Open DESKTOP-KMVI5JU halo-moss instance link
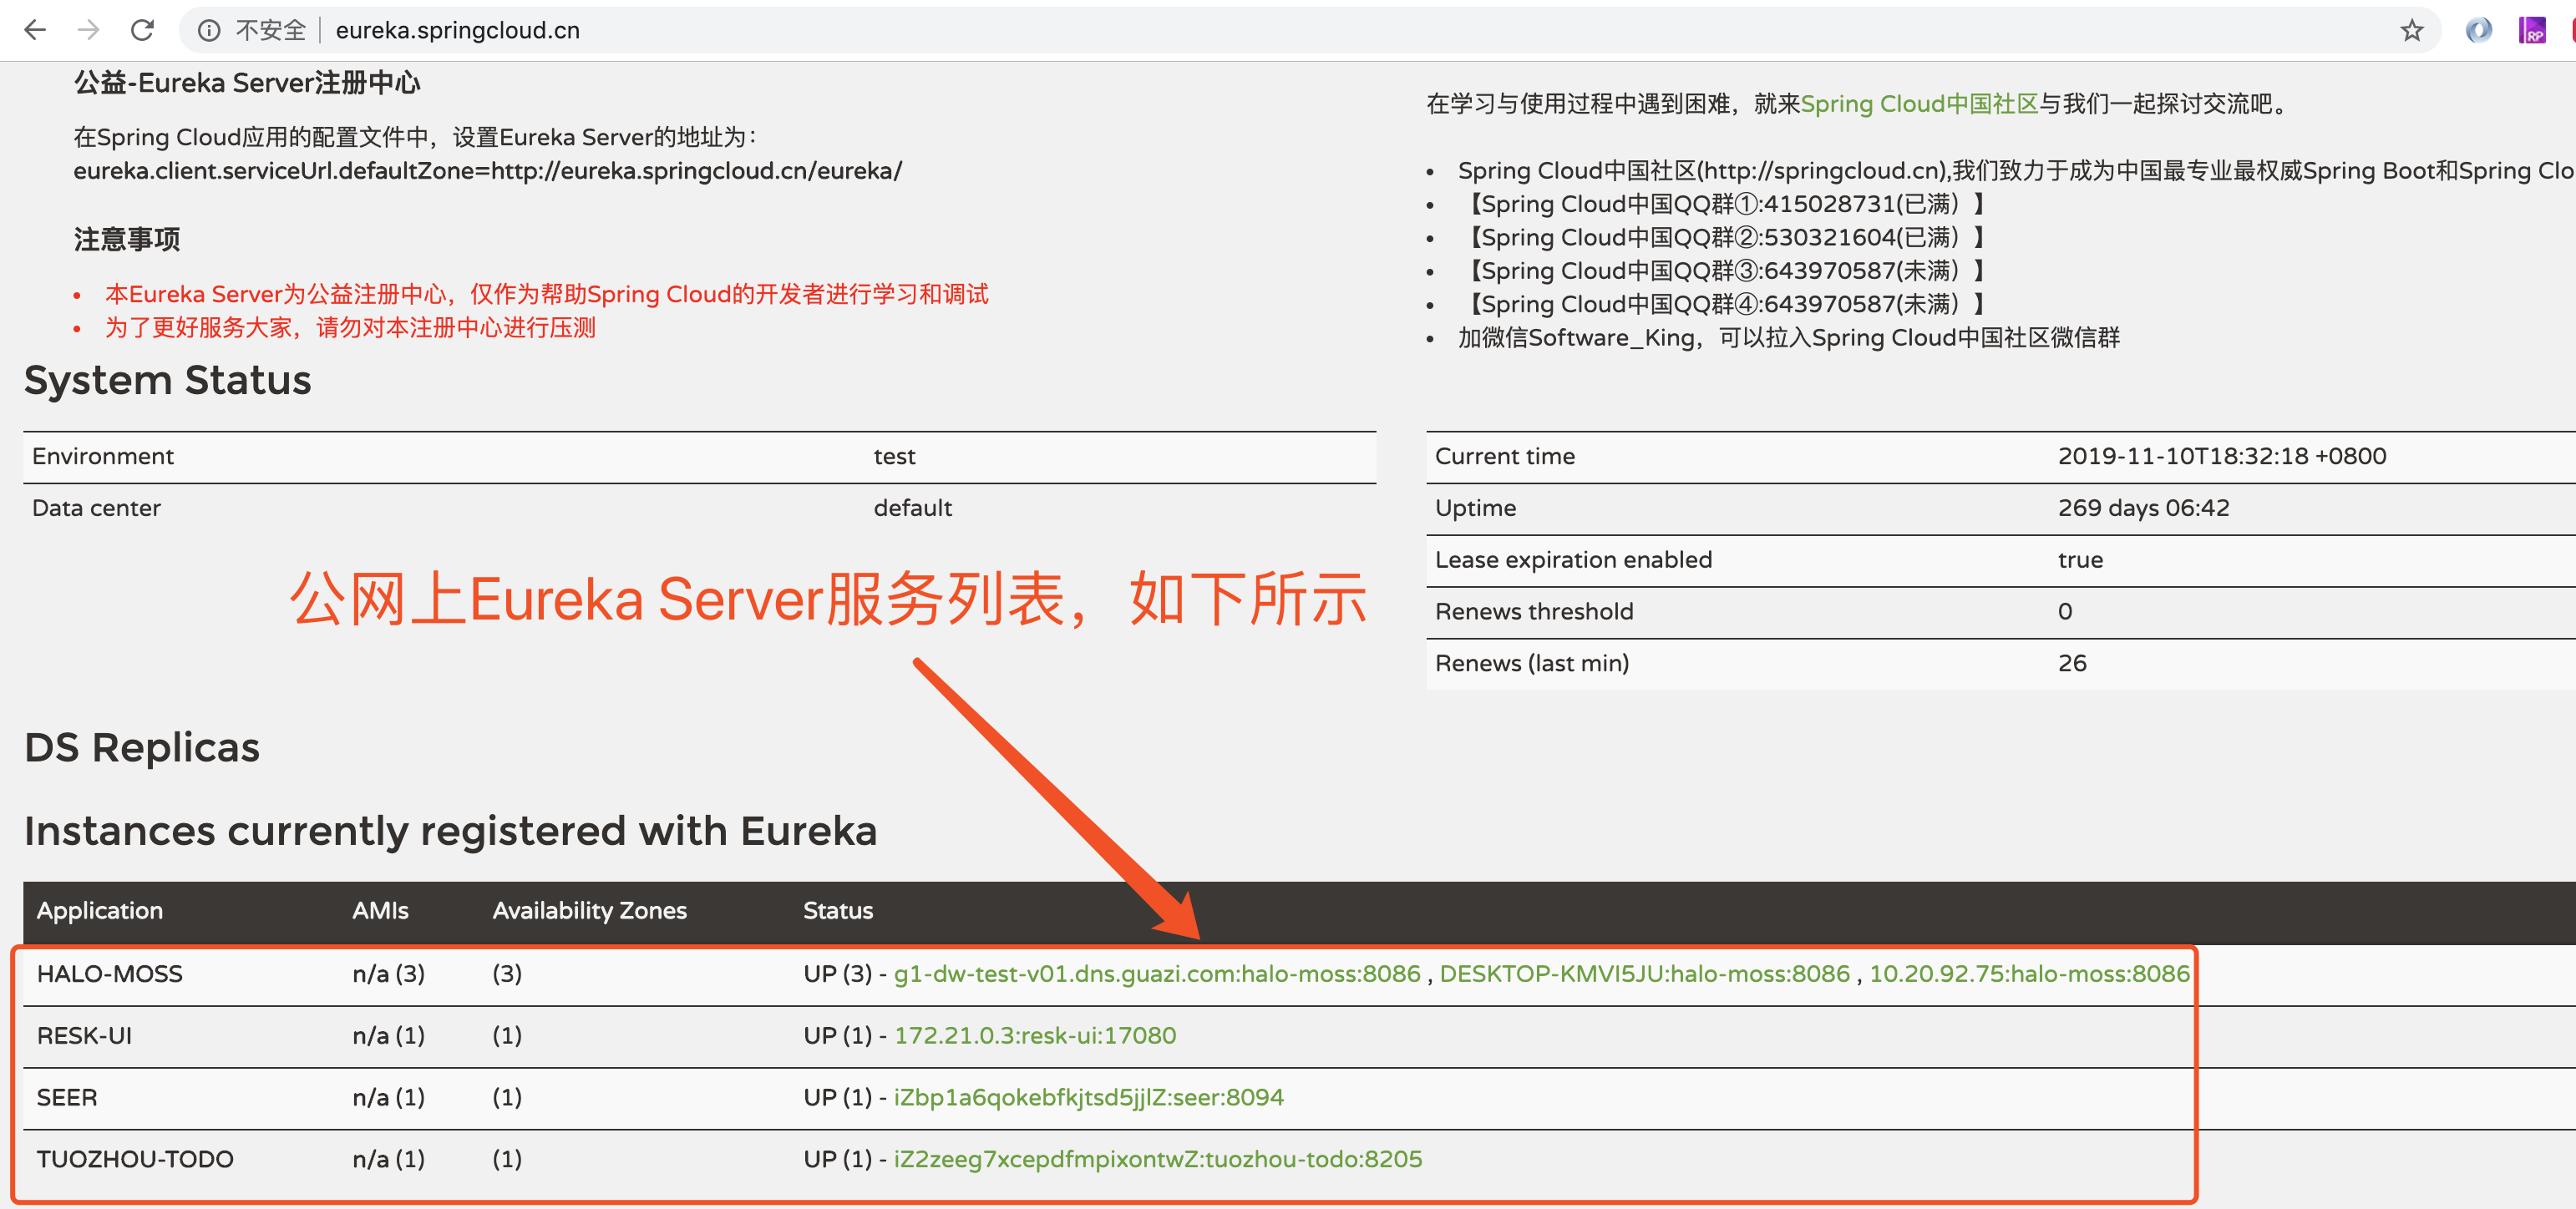This screenshot has width=2576, height=1209. pos(1644,974)
